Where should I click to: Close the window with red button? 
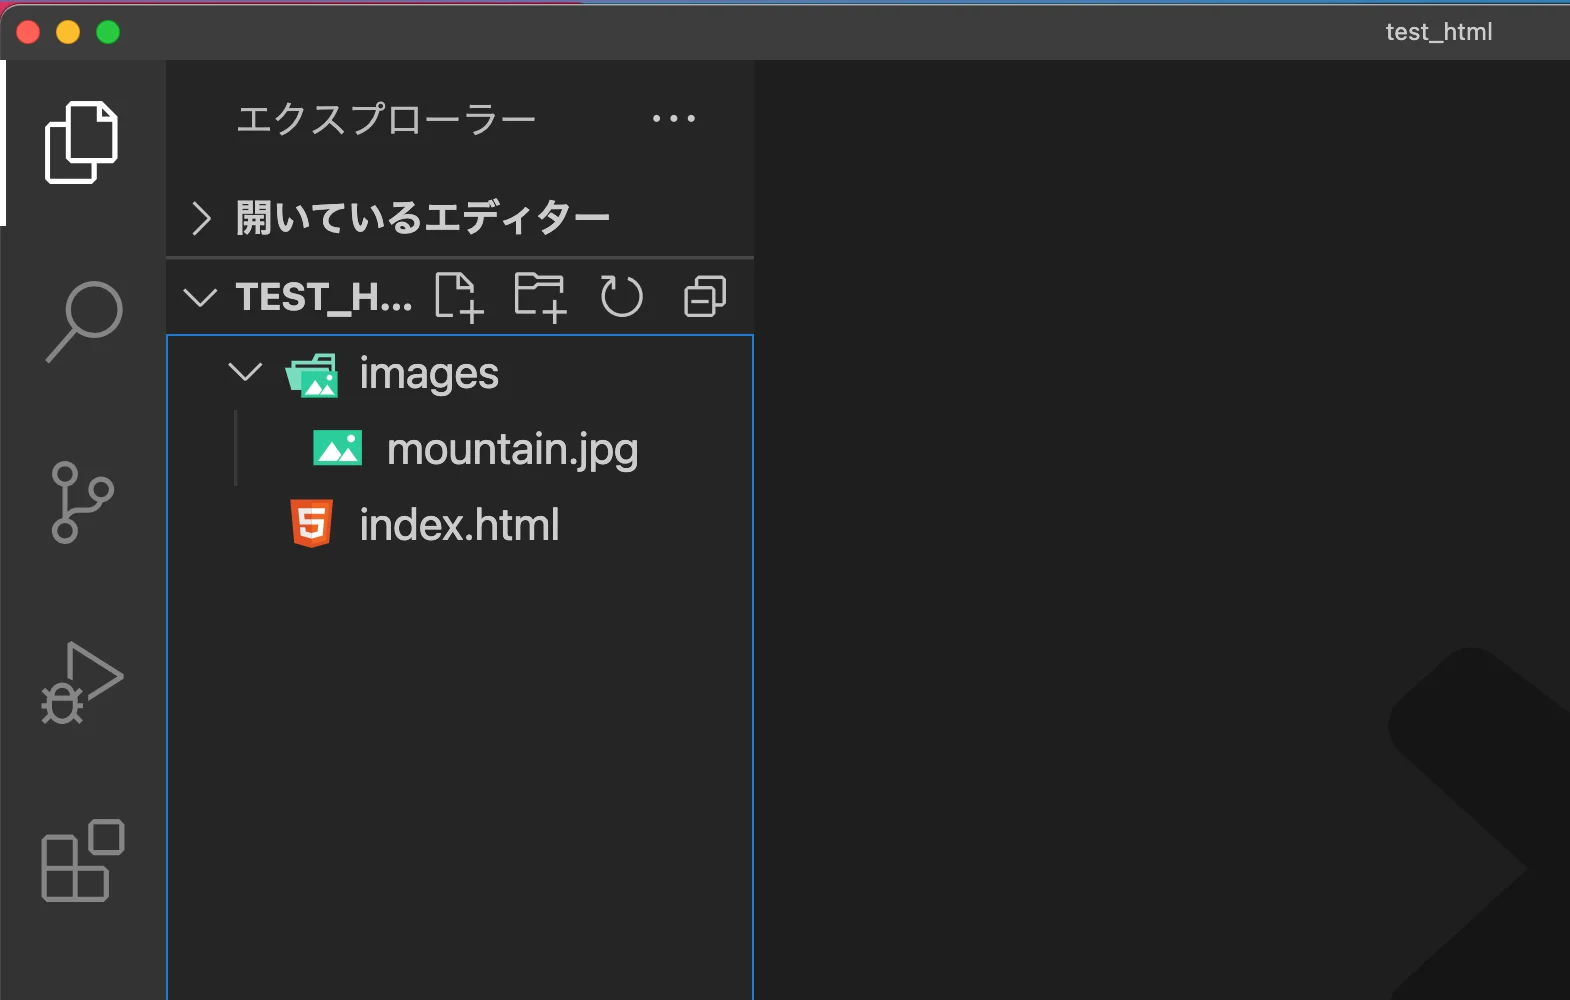[x=28, y=32]
